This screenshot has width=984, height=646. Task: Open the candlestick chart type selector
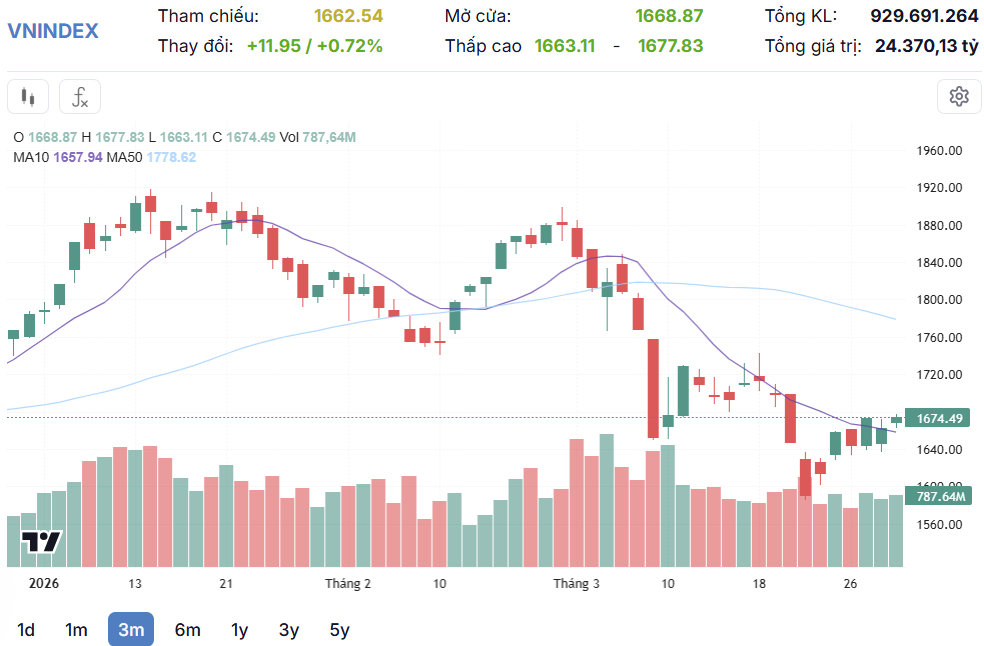tap(28, 97)
